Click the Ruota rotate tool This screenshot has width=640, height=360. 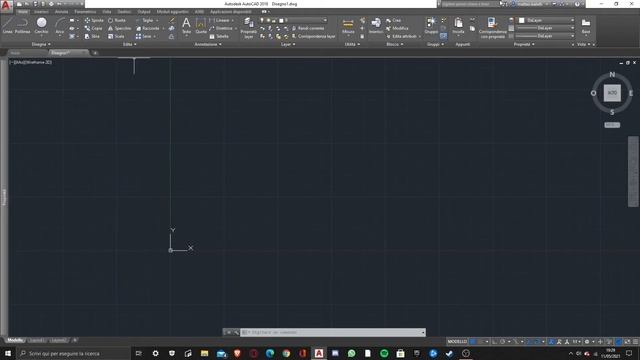(117, 20)
